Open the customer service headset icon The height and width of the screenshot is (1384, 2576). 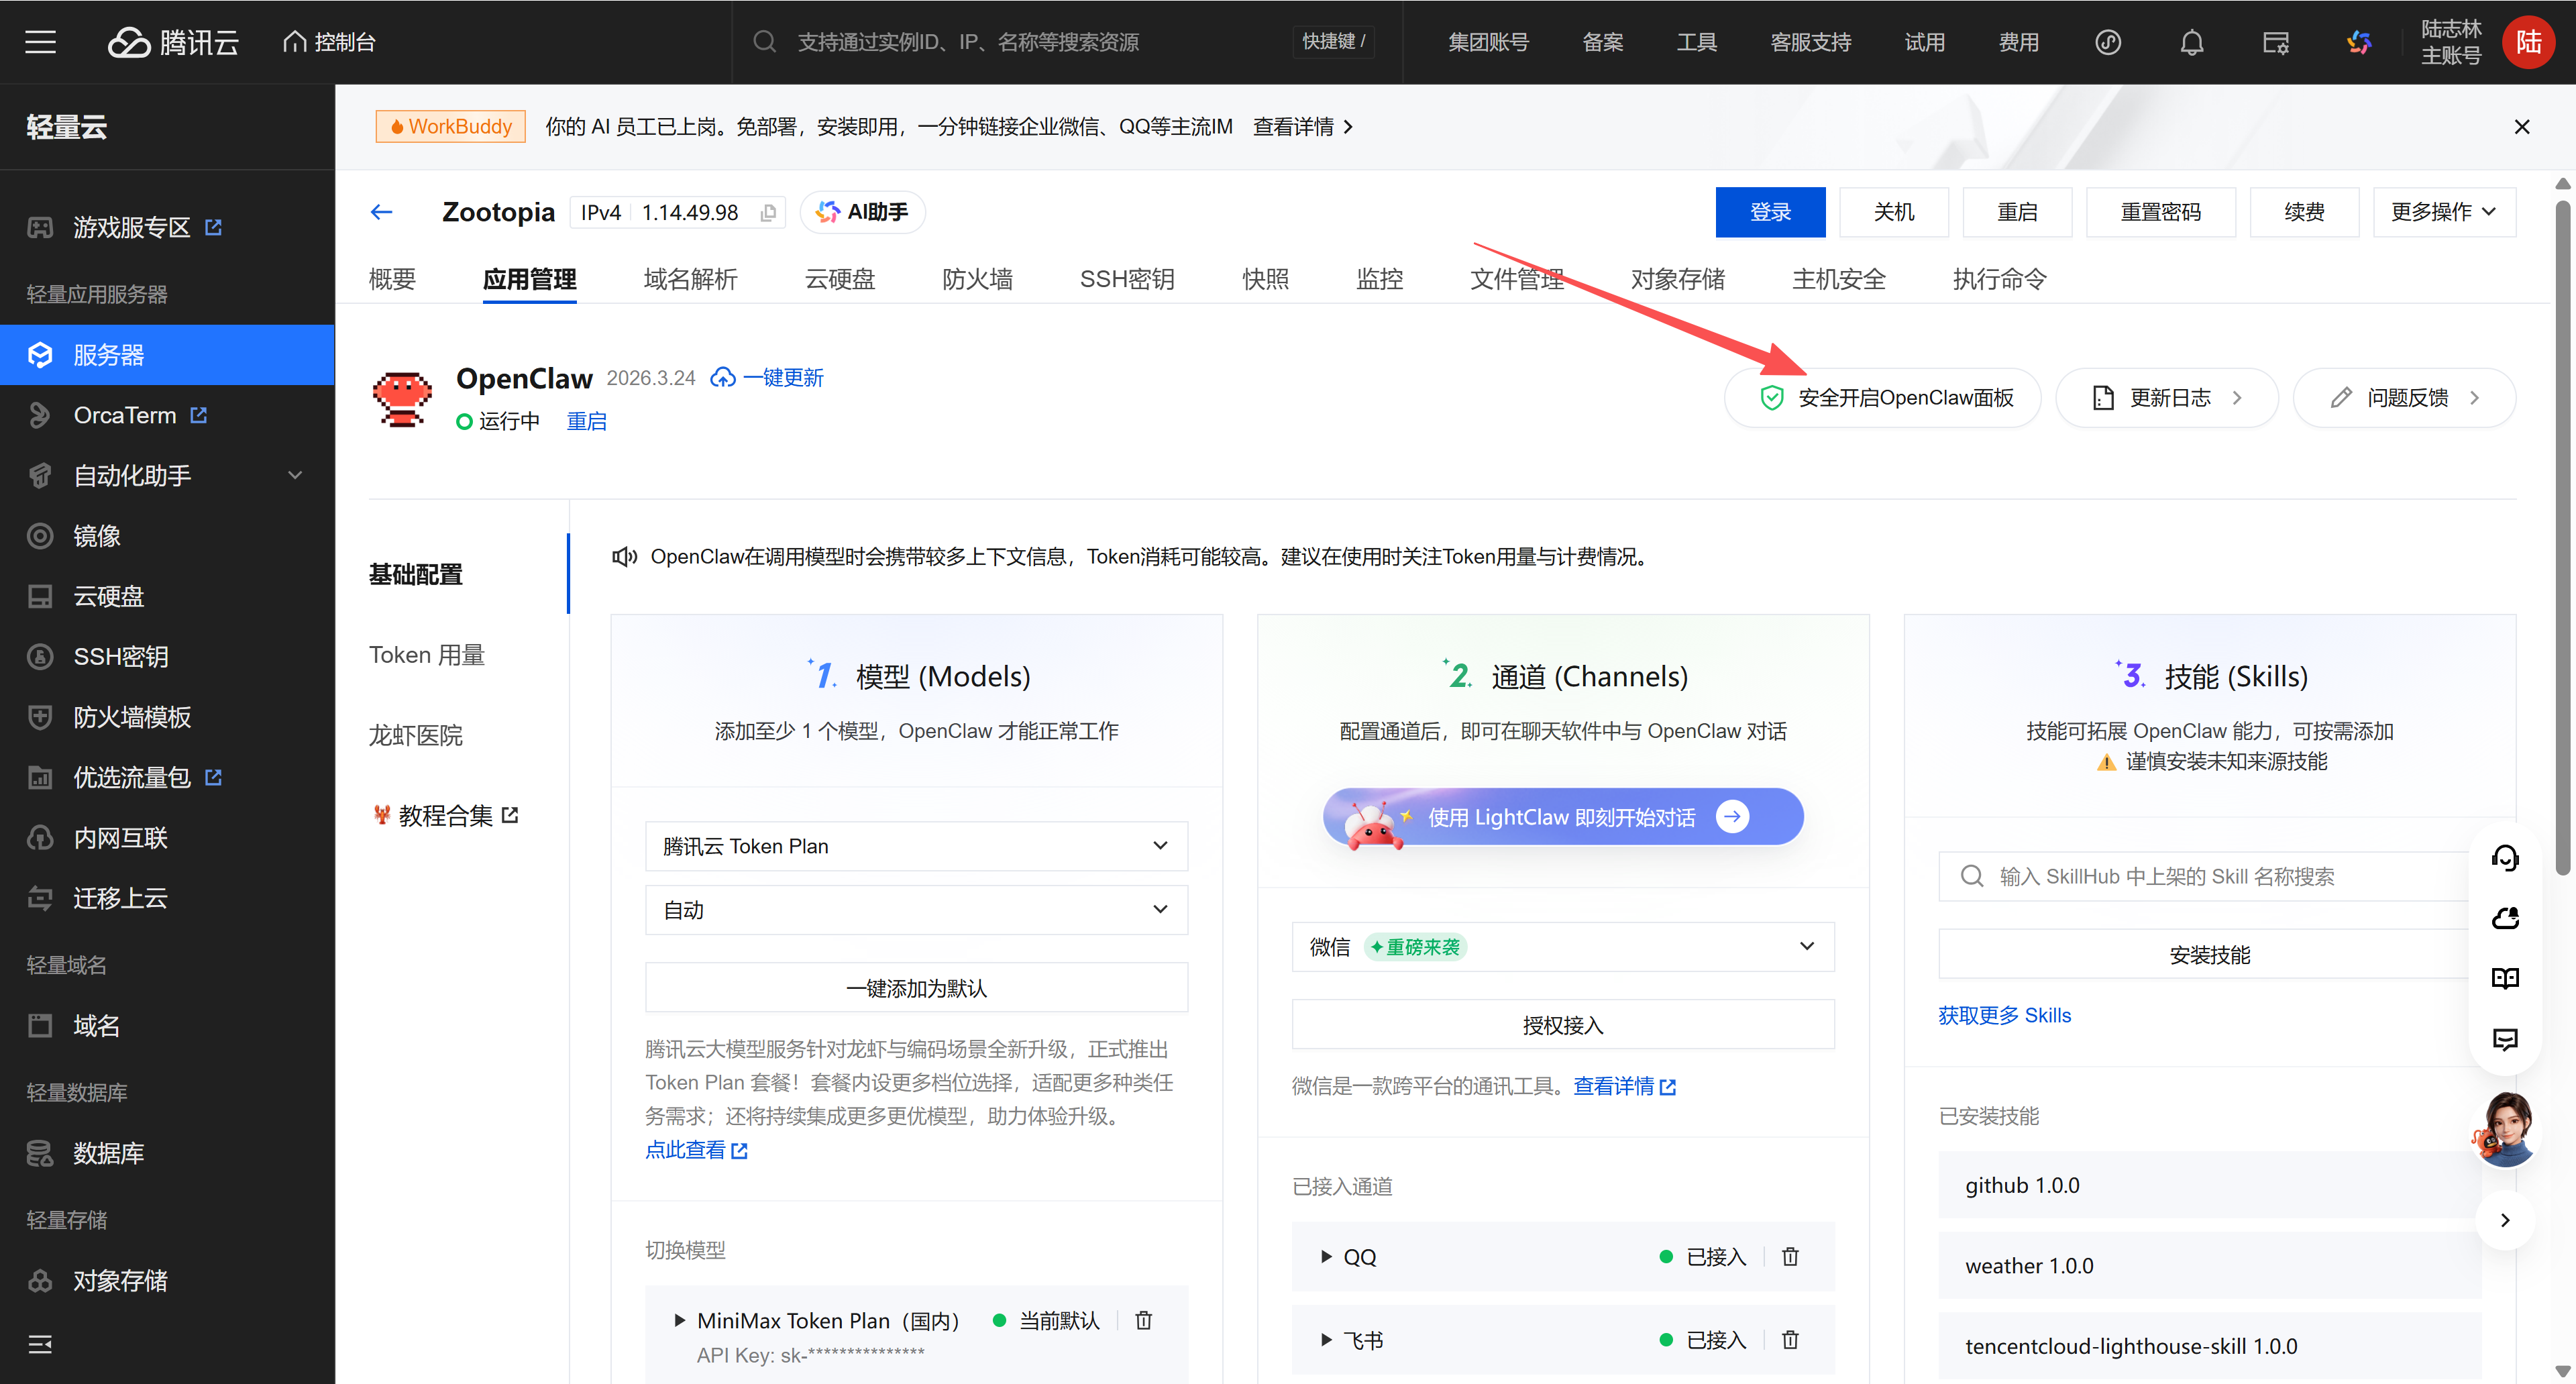[2505, 858]
